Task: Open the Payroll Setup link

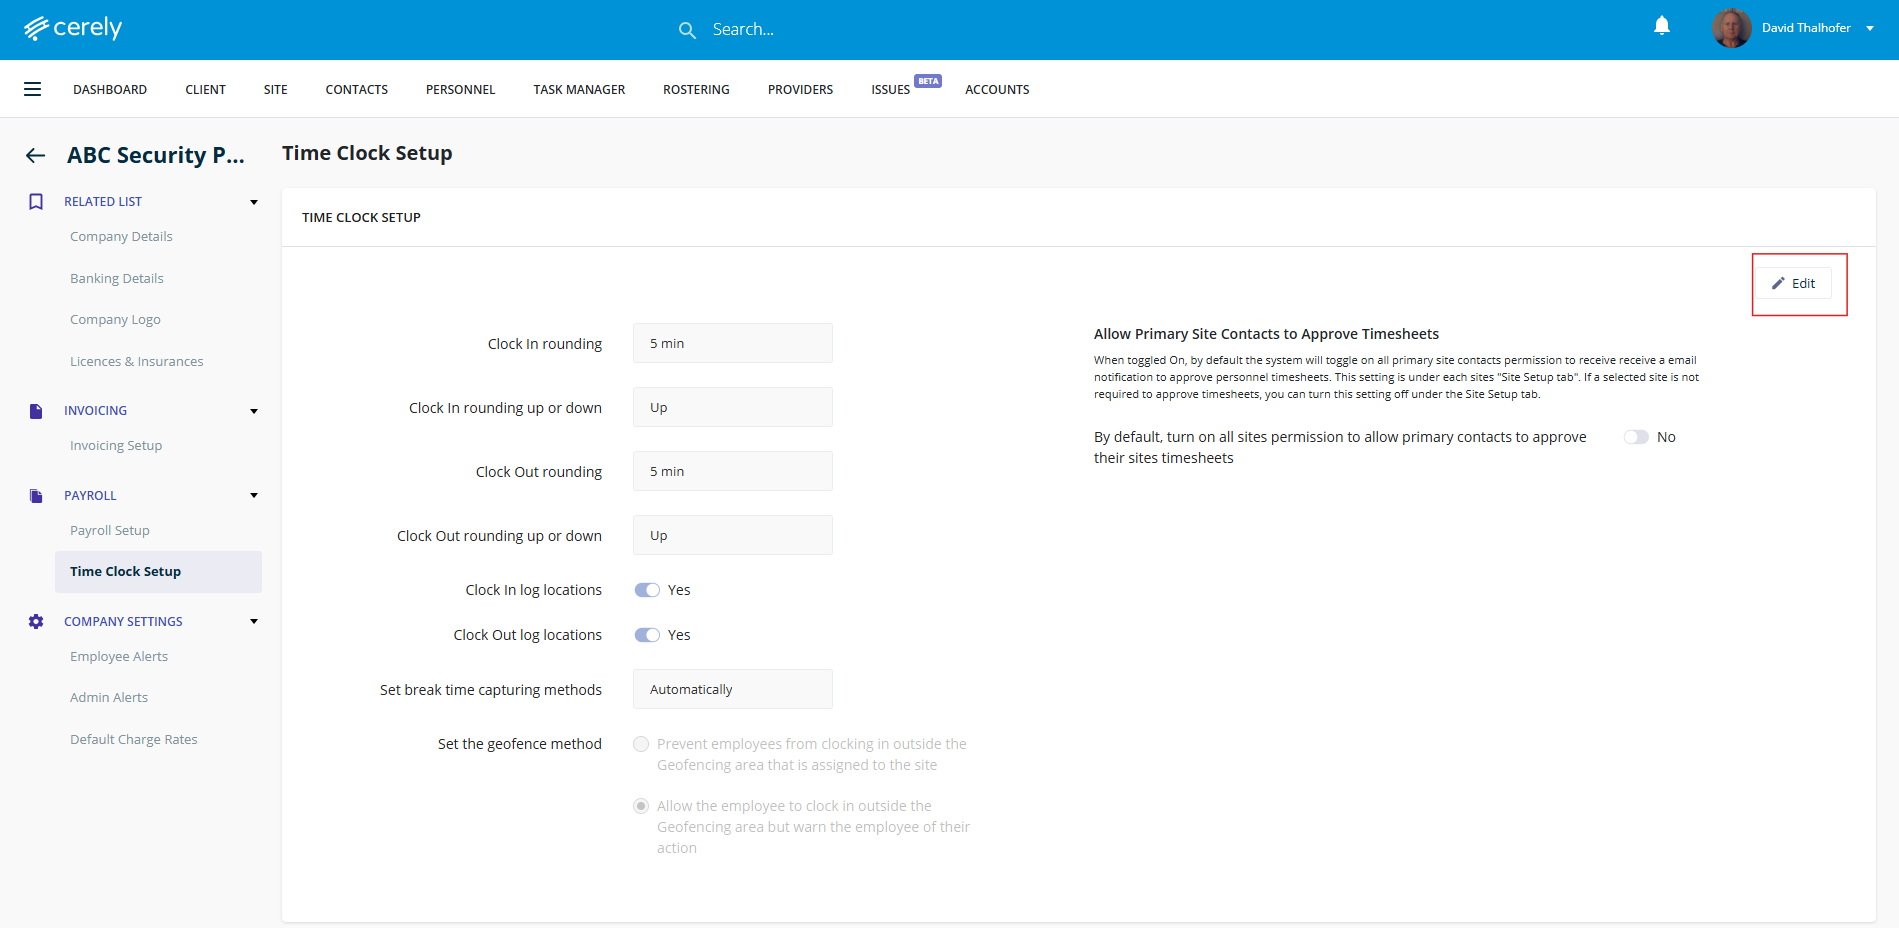Action: click(x=110, y=531)
